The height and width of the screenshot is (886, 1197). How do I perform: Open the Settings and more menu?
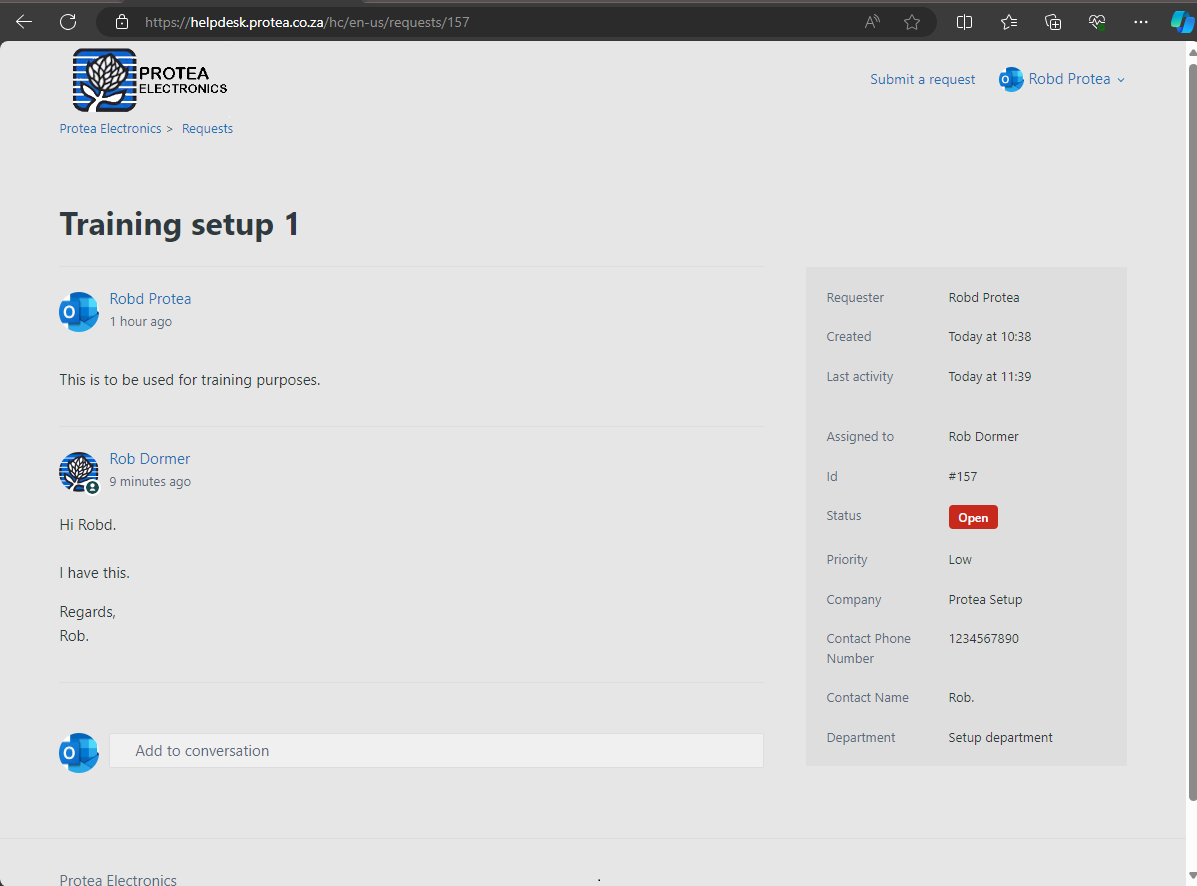[x=1140, y=21]
